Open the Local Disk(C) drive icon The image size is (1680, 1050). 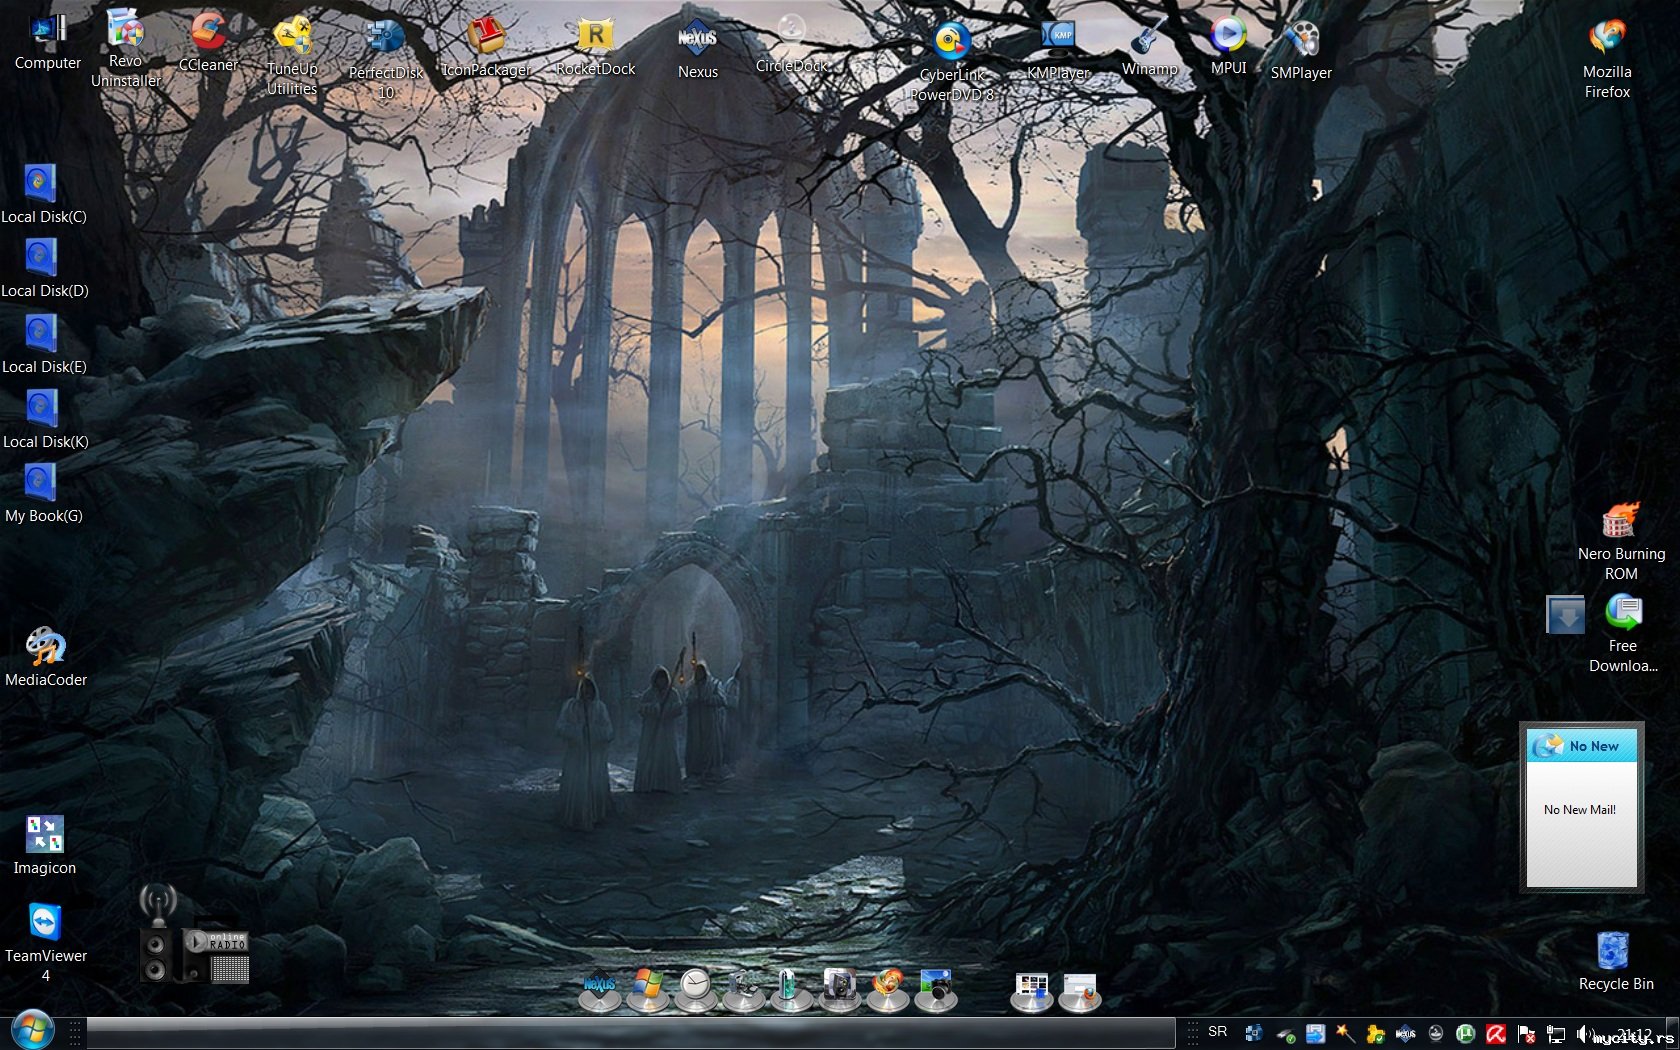(44, 194)
